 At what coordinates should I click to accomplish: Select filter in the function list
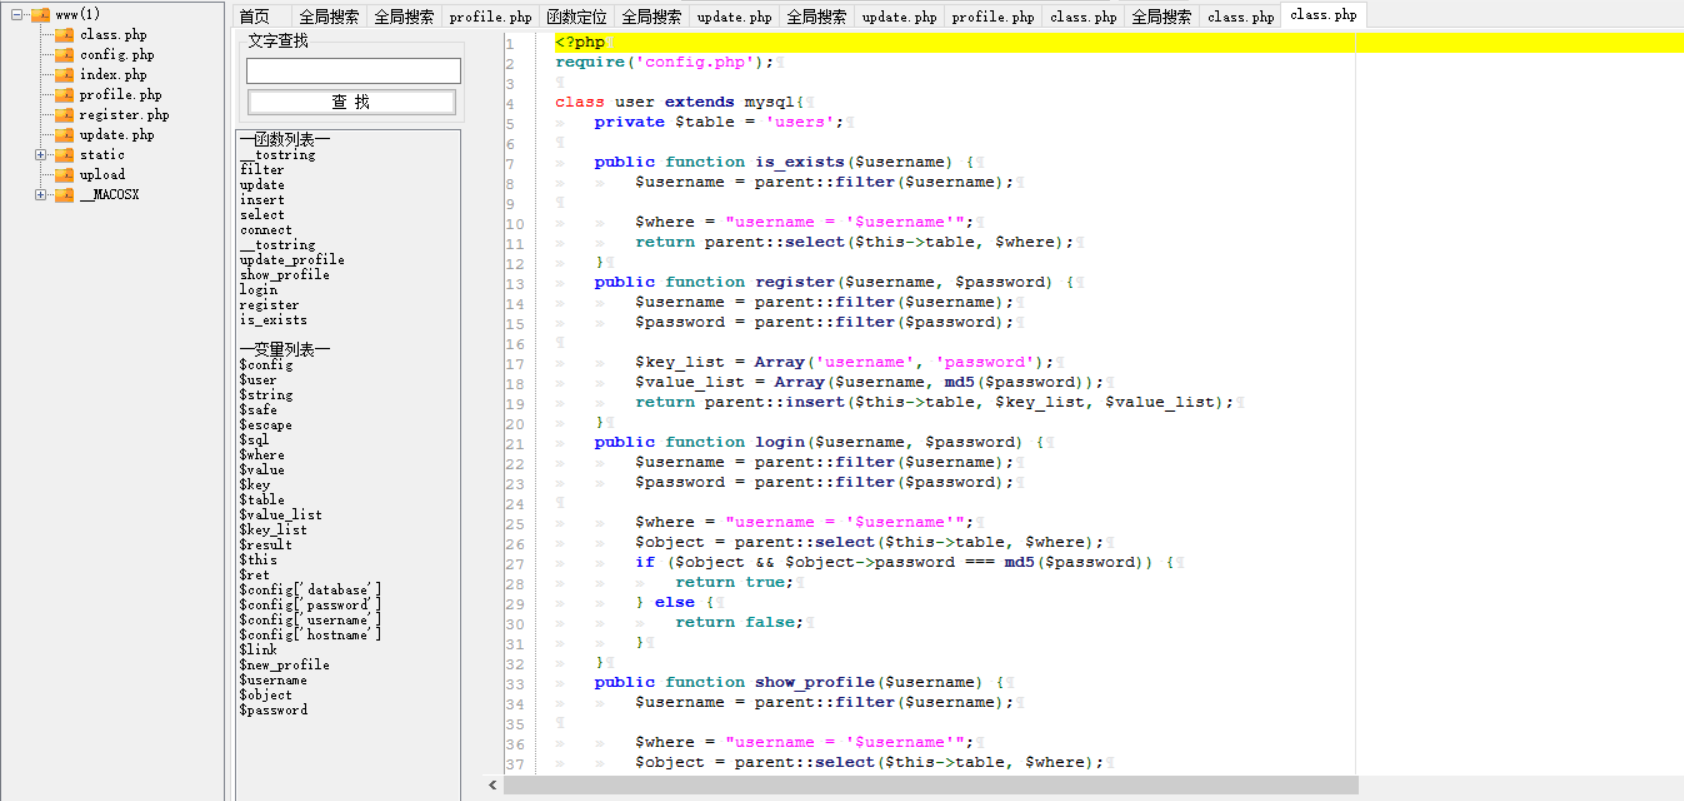262,170
